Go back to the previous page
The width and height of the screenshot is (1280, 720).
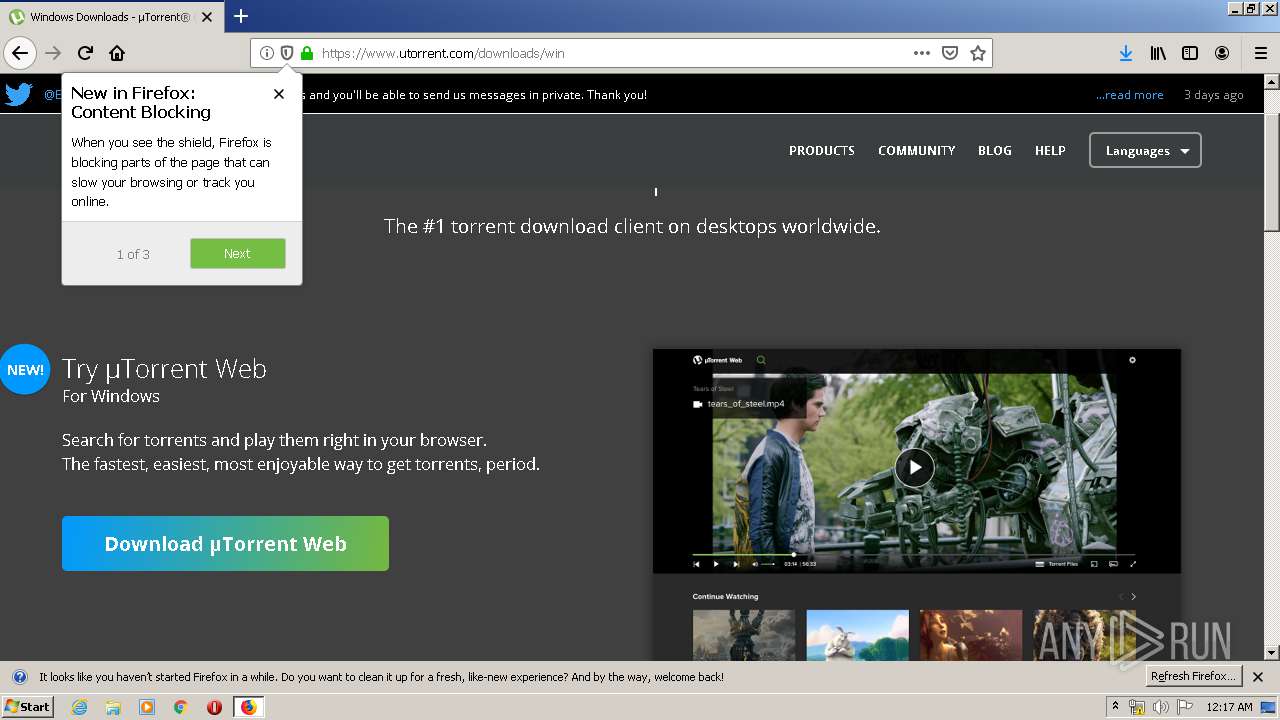pos(20,53)
